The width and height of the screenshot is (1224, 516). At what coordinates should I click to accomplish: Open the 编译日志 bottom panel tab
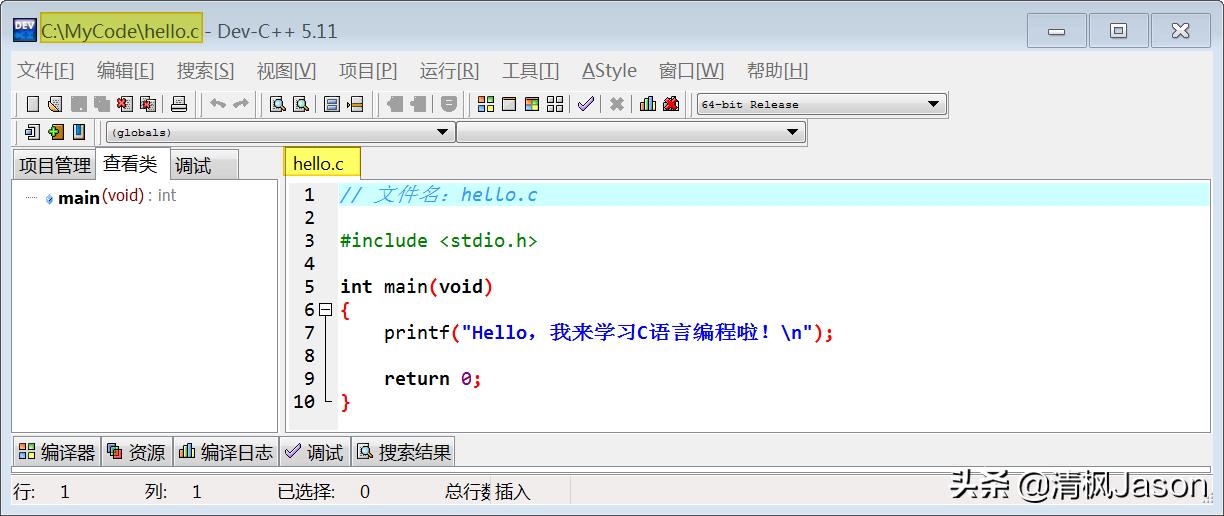225,452
